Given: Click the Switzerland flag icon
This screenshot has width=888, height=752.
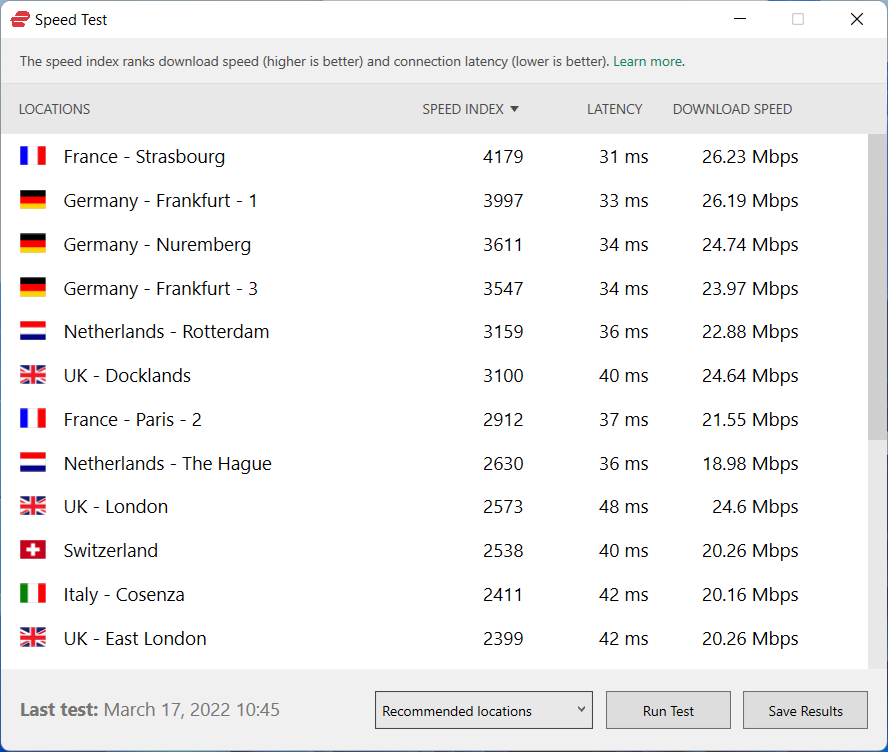Looking at the screenshot, I should pos(33,550).
